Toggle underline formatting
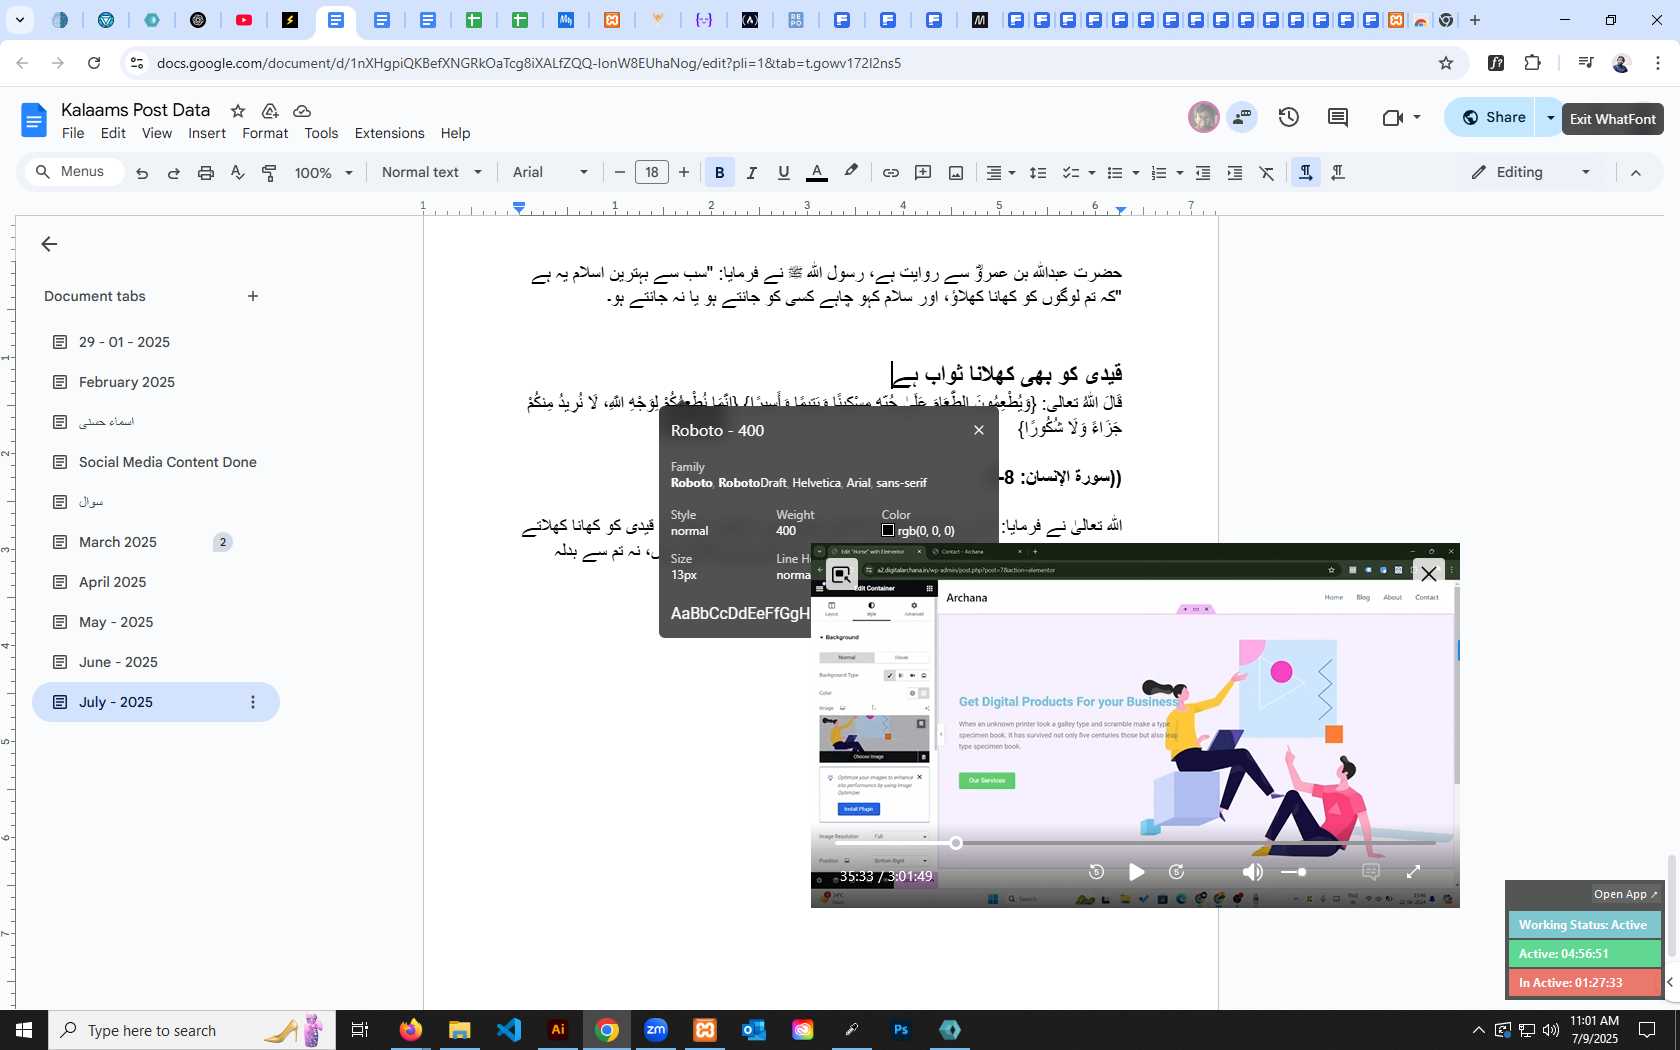The image size is (1680, 1050). tap(784, 173)
